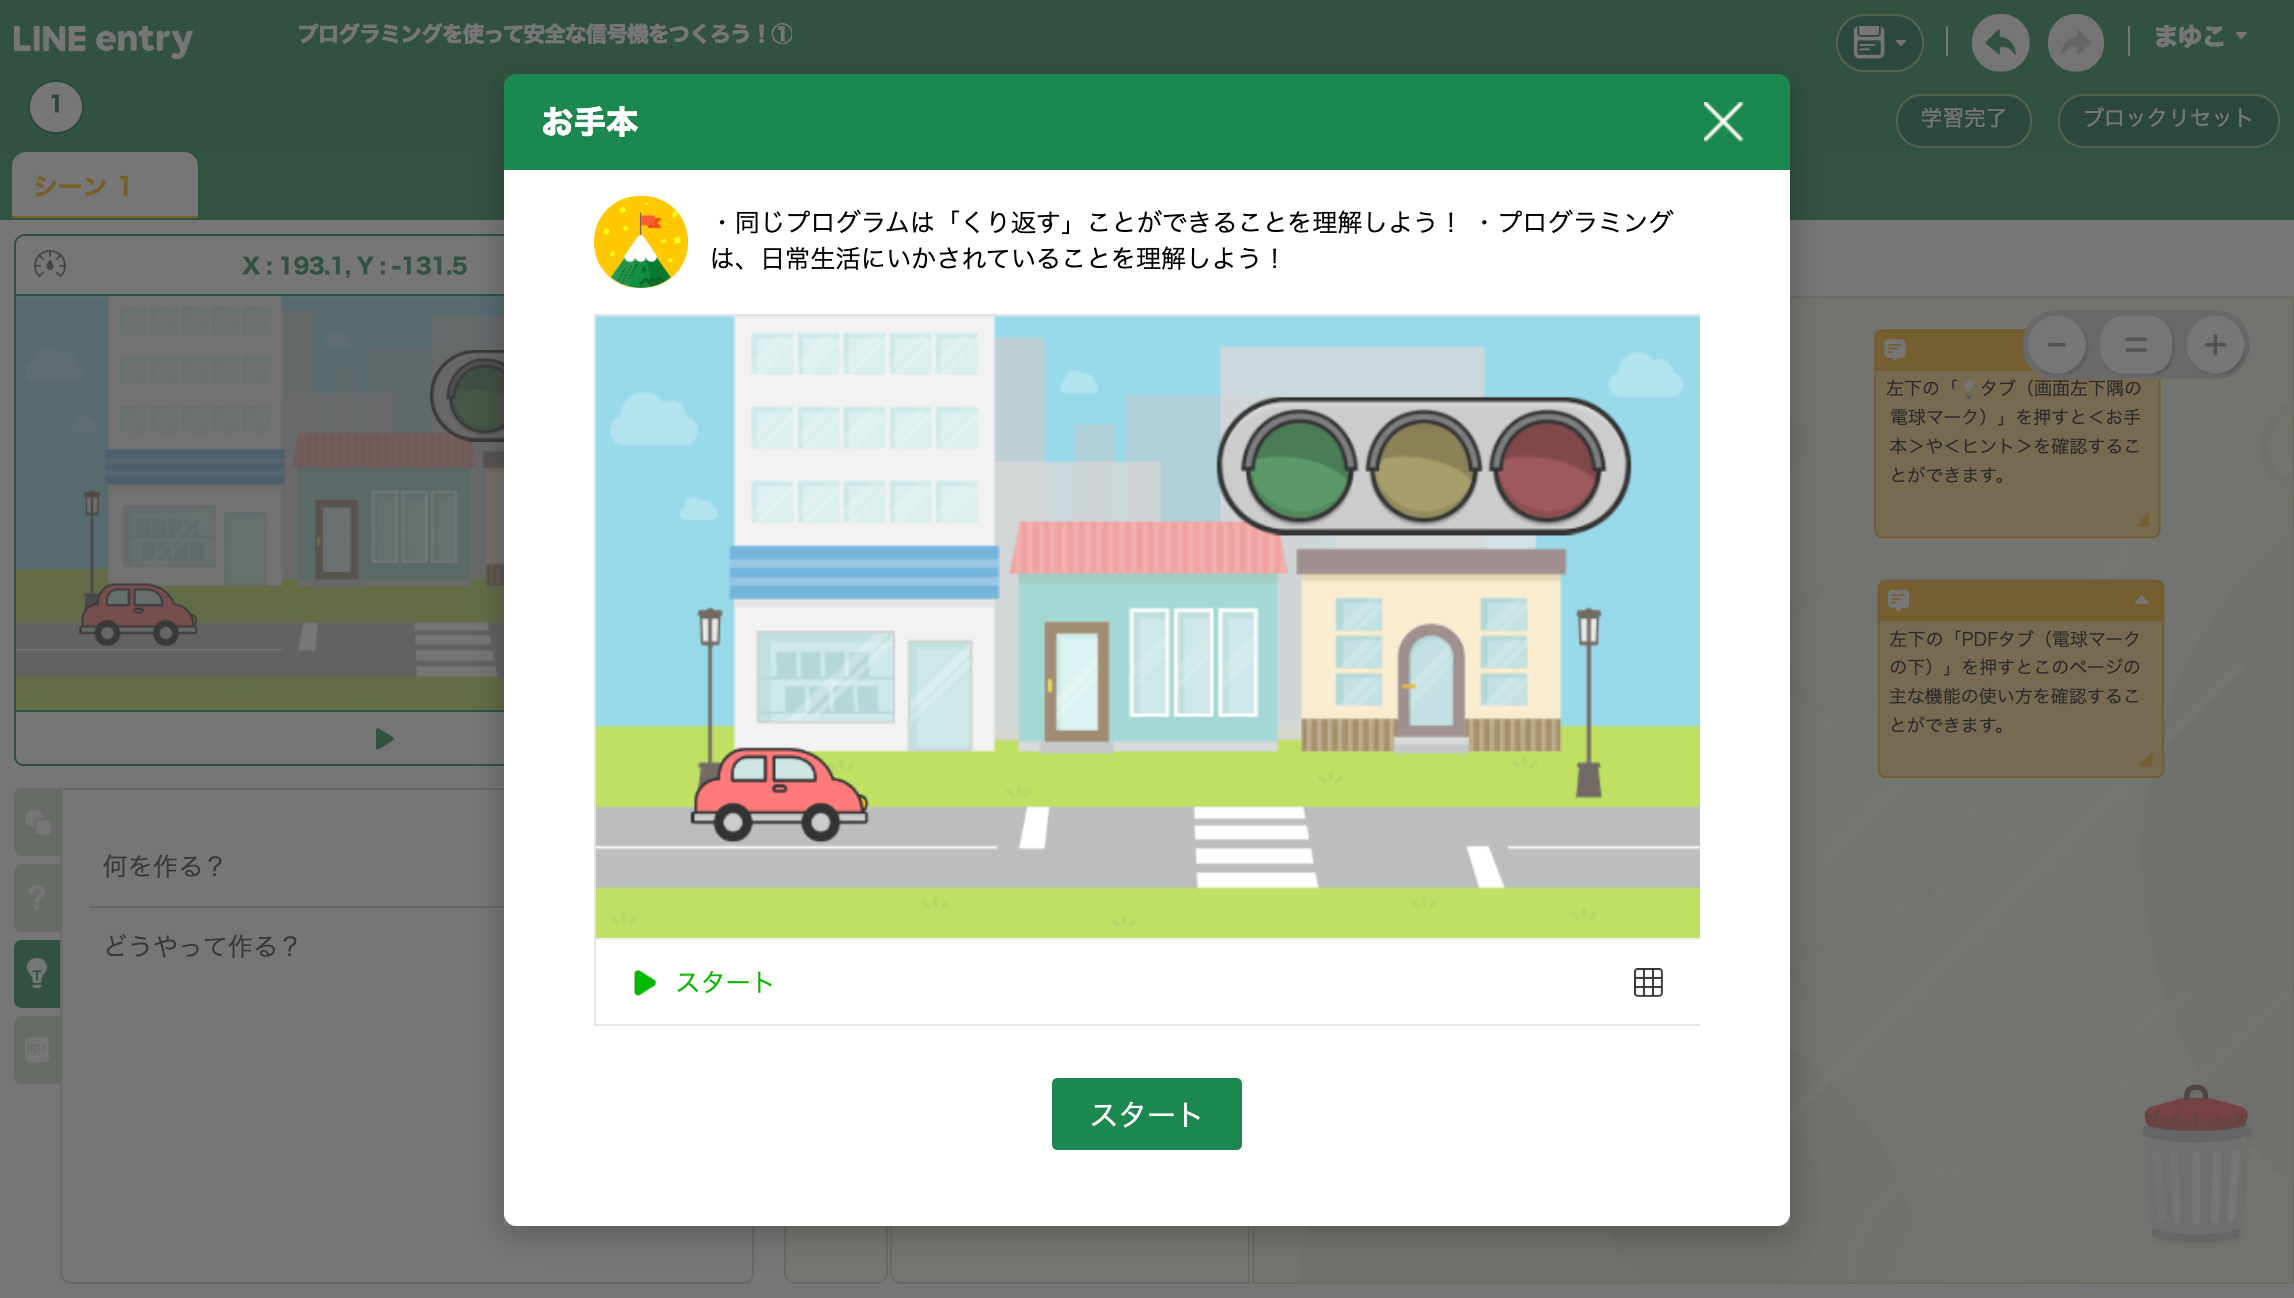Click the redo arrow button
The width and height of the screenshot is (2294, 1298).
[x=2076, y=43]
